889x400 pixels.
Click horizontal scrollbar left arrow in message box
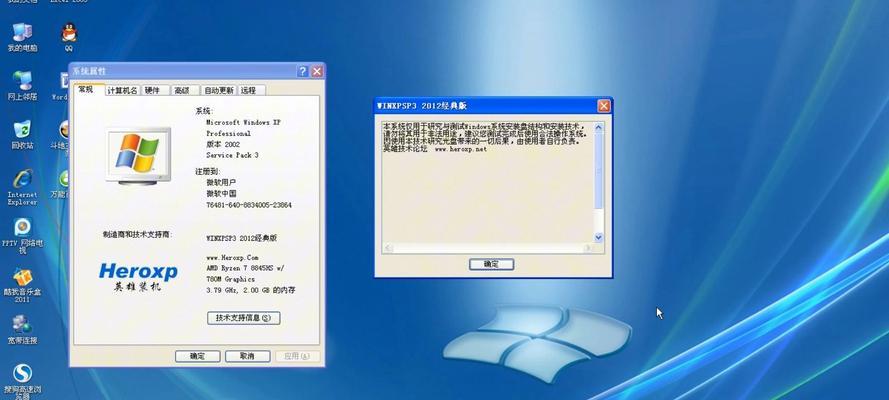pos(388,248)
